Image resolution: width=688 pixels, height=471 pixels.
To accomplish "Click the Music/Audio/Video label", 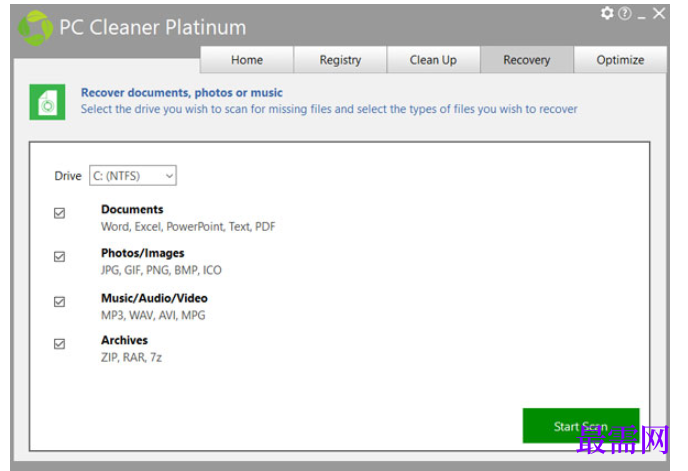I will 154,298.
